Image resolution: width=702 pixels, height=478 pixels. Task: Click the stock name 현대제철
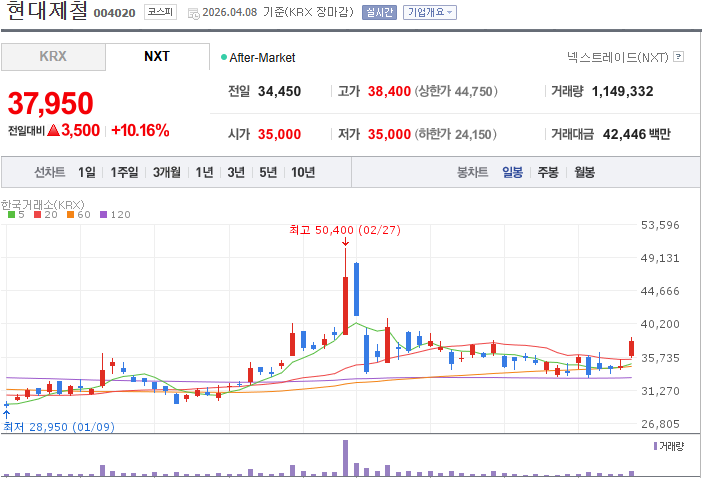point(47,11)
